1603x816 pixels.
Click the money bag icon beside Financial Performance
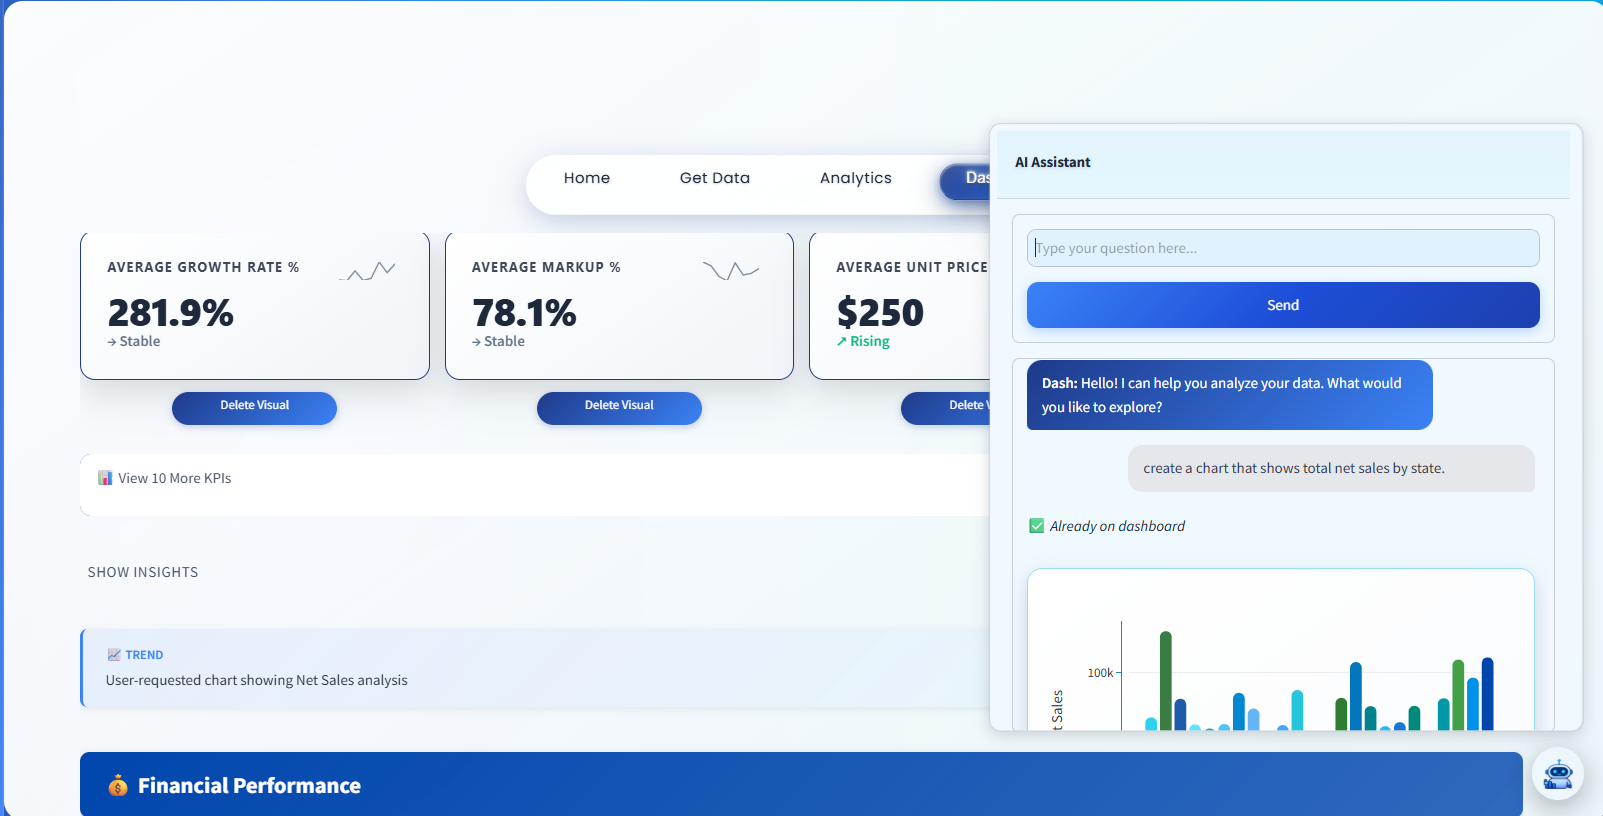click(118, 786)
